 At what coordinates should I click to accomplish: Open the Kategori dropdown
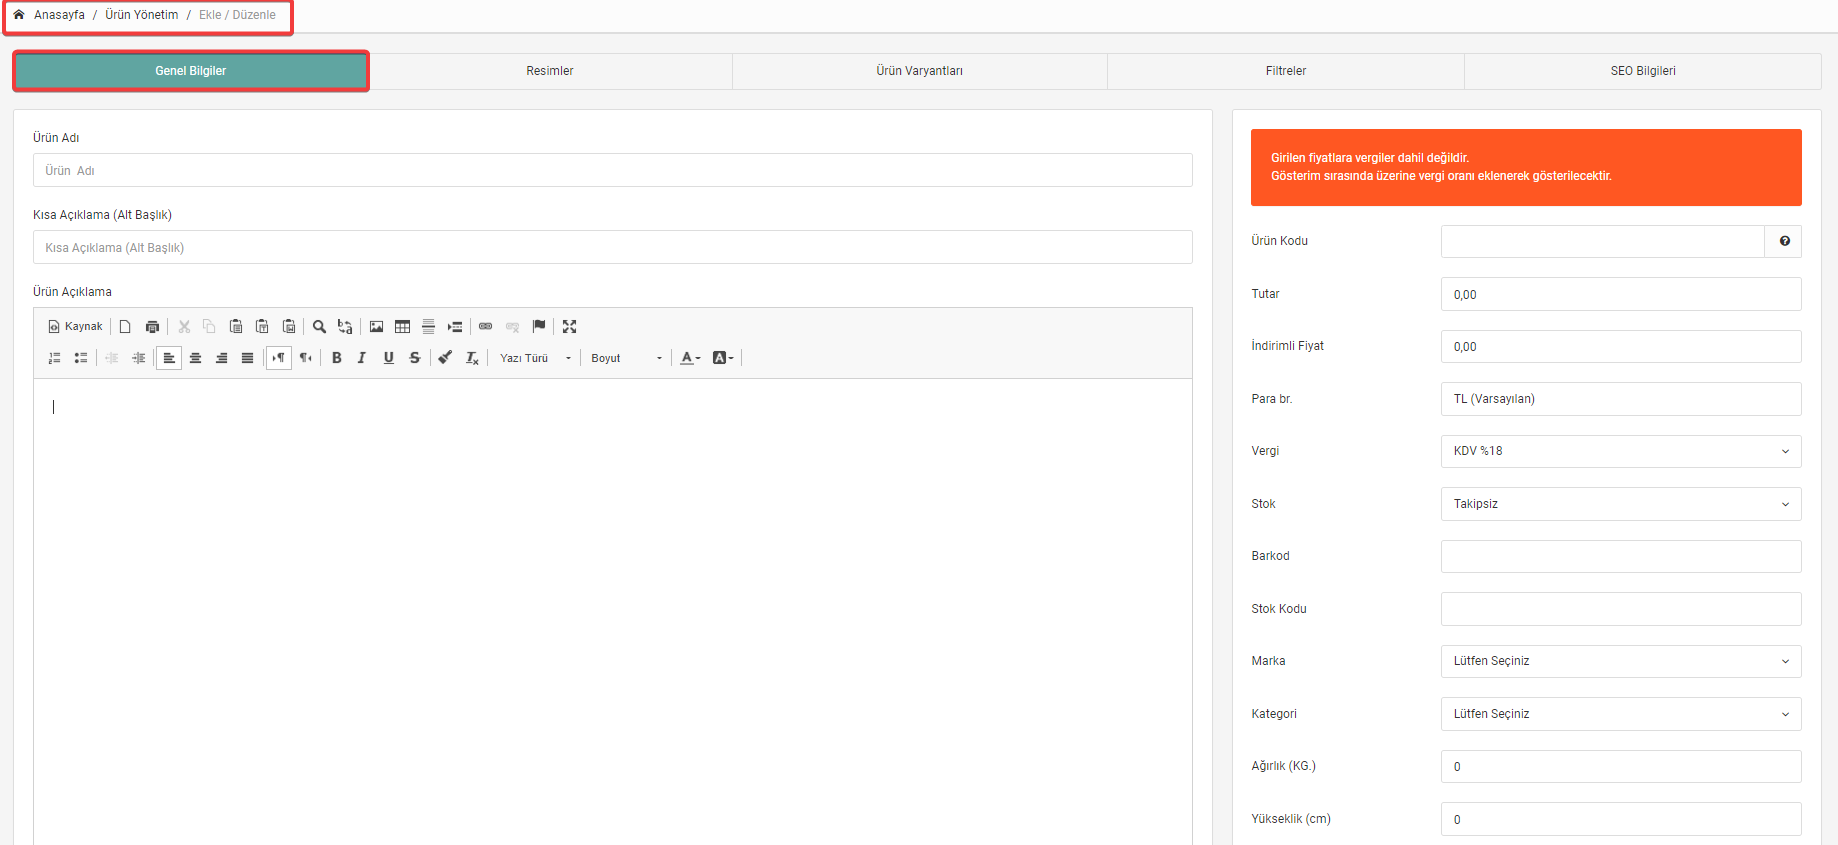(x=1621, y=714)
